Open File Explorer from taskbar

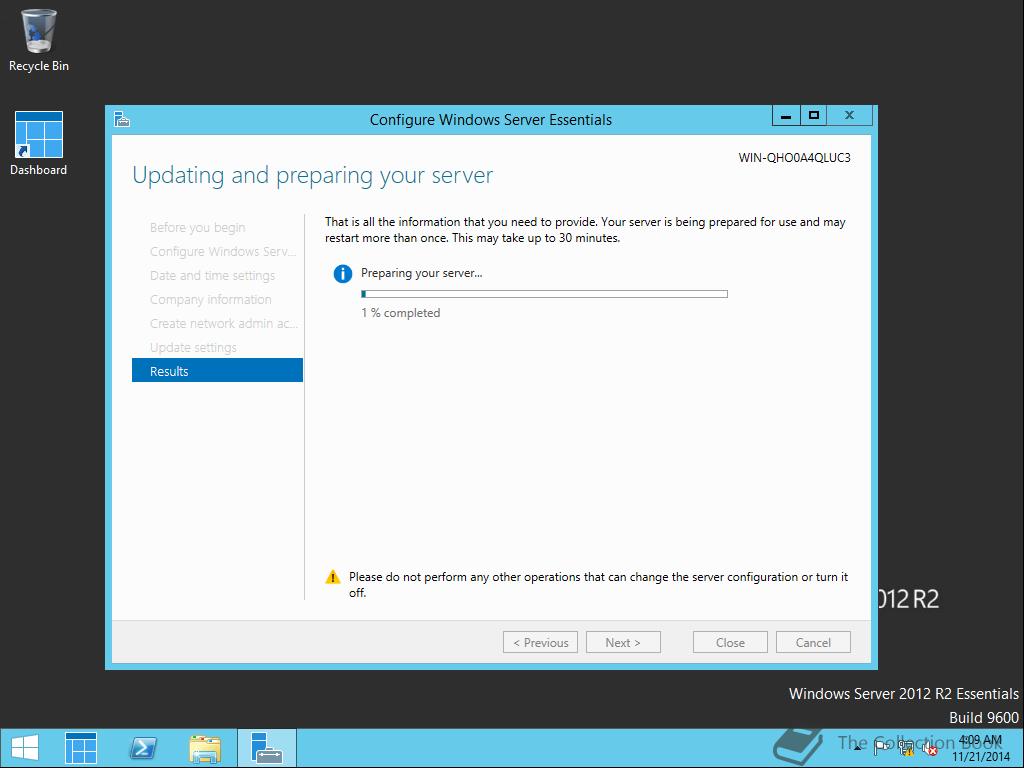pyautogui.click(x=204, y=748)
